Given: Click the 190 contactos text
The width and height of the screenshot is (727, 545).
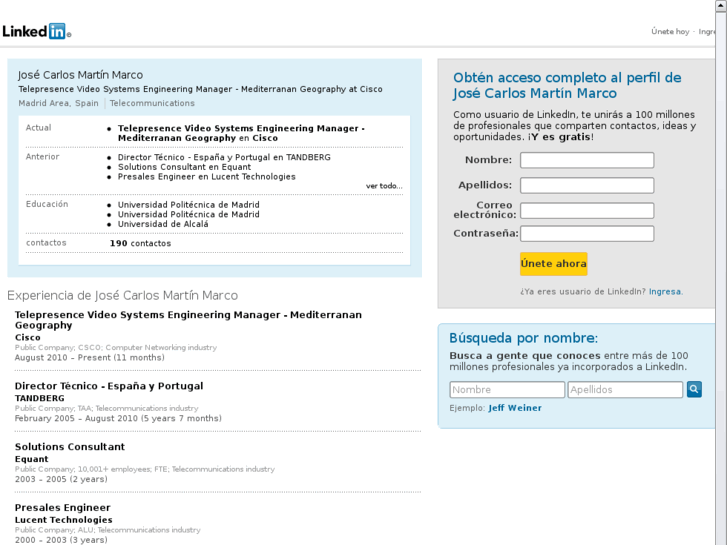Looking at the screenshot, I should (140, 243).
